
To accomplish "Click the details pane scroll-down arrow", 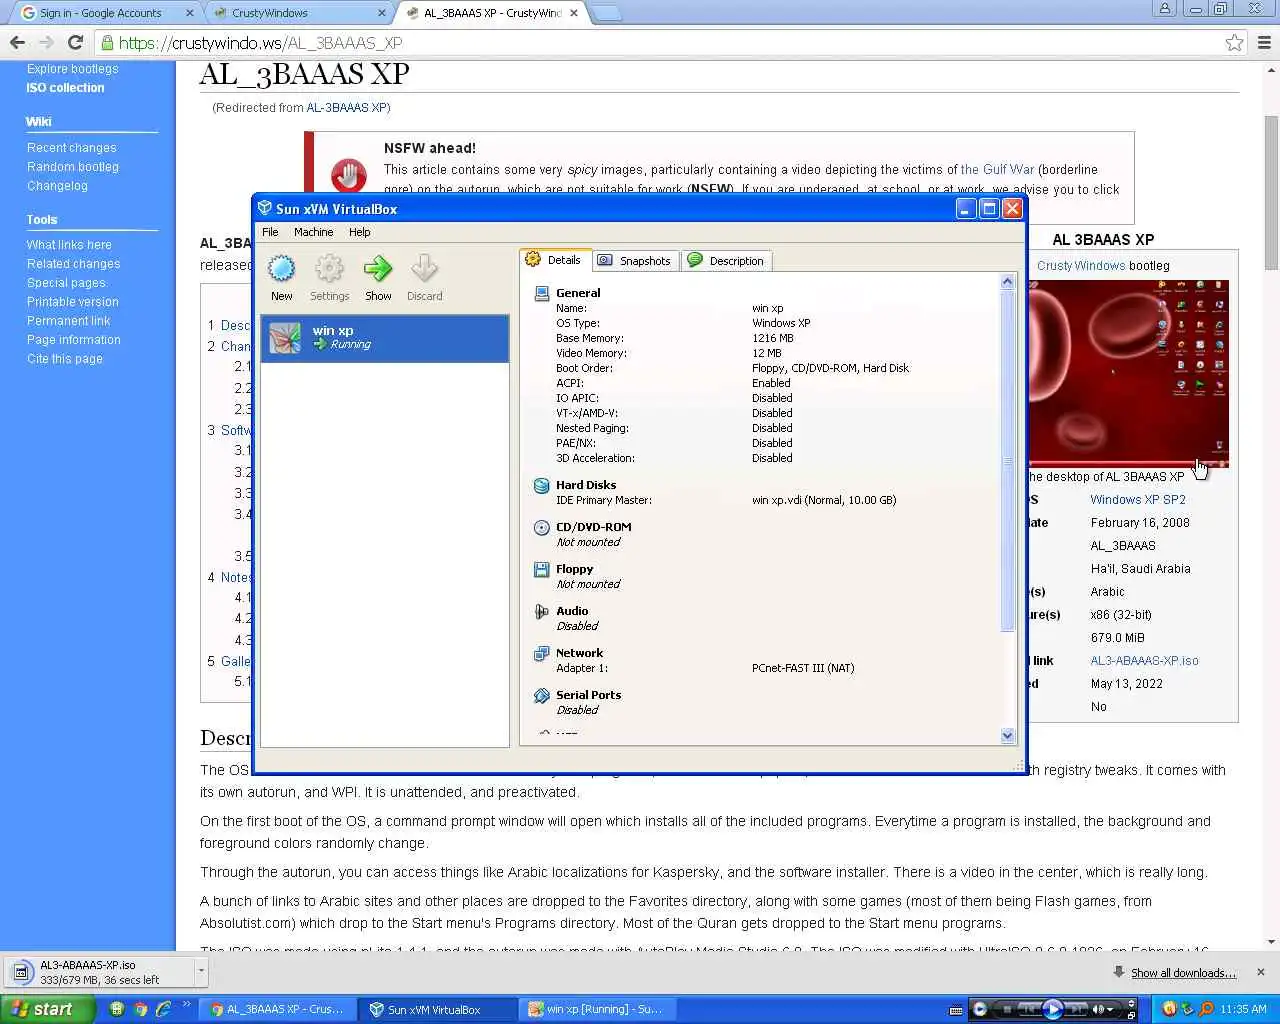I will pyautogui.click(x=1007, y=736).
